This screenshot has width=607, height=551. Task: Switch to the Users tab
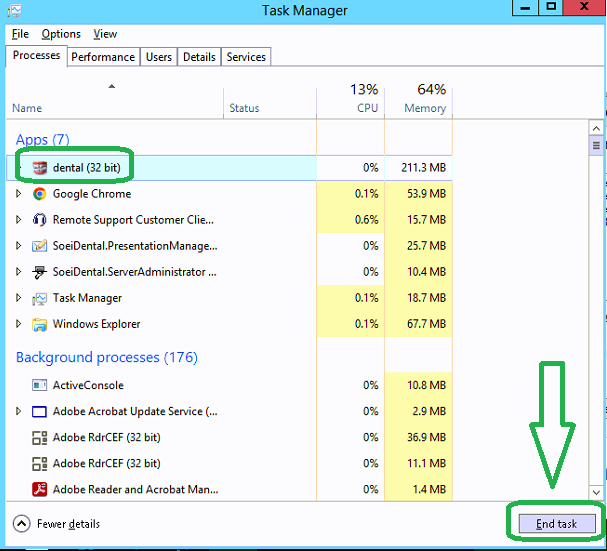point(159,57)
